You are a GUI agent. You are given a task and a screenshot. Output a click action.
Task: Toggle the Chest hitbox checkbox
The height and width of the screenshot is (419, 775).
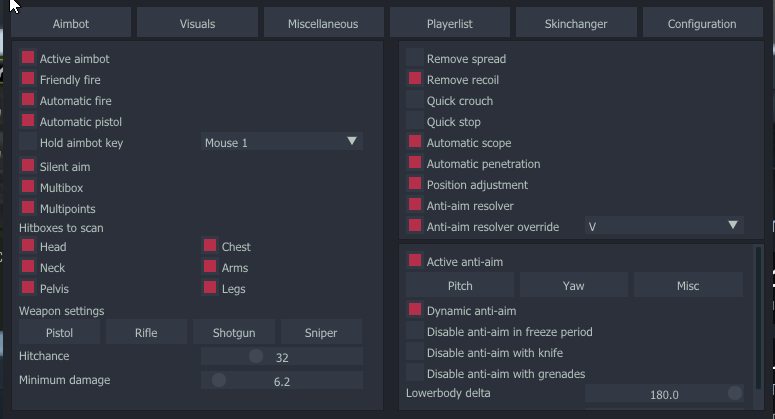click(210, 246)
